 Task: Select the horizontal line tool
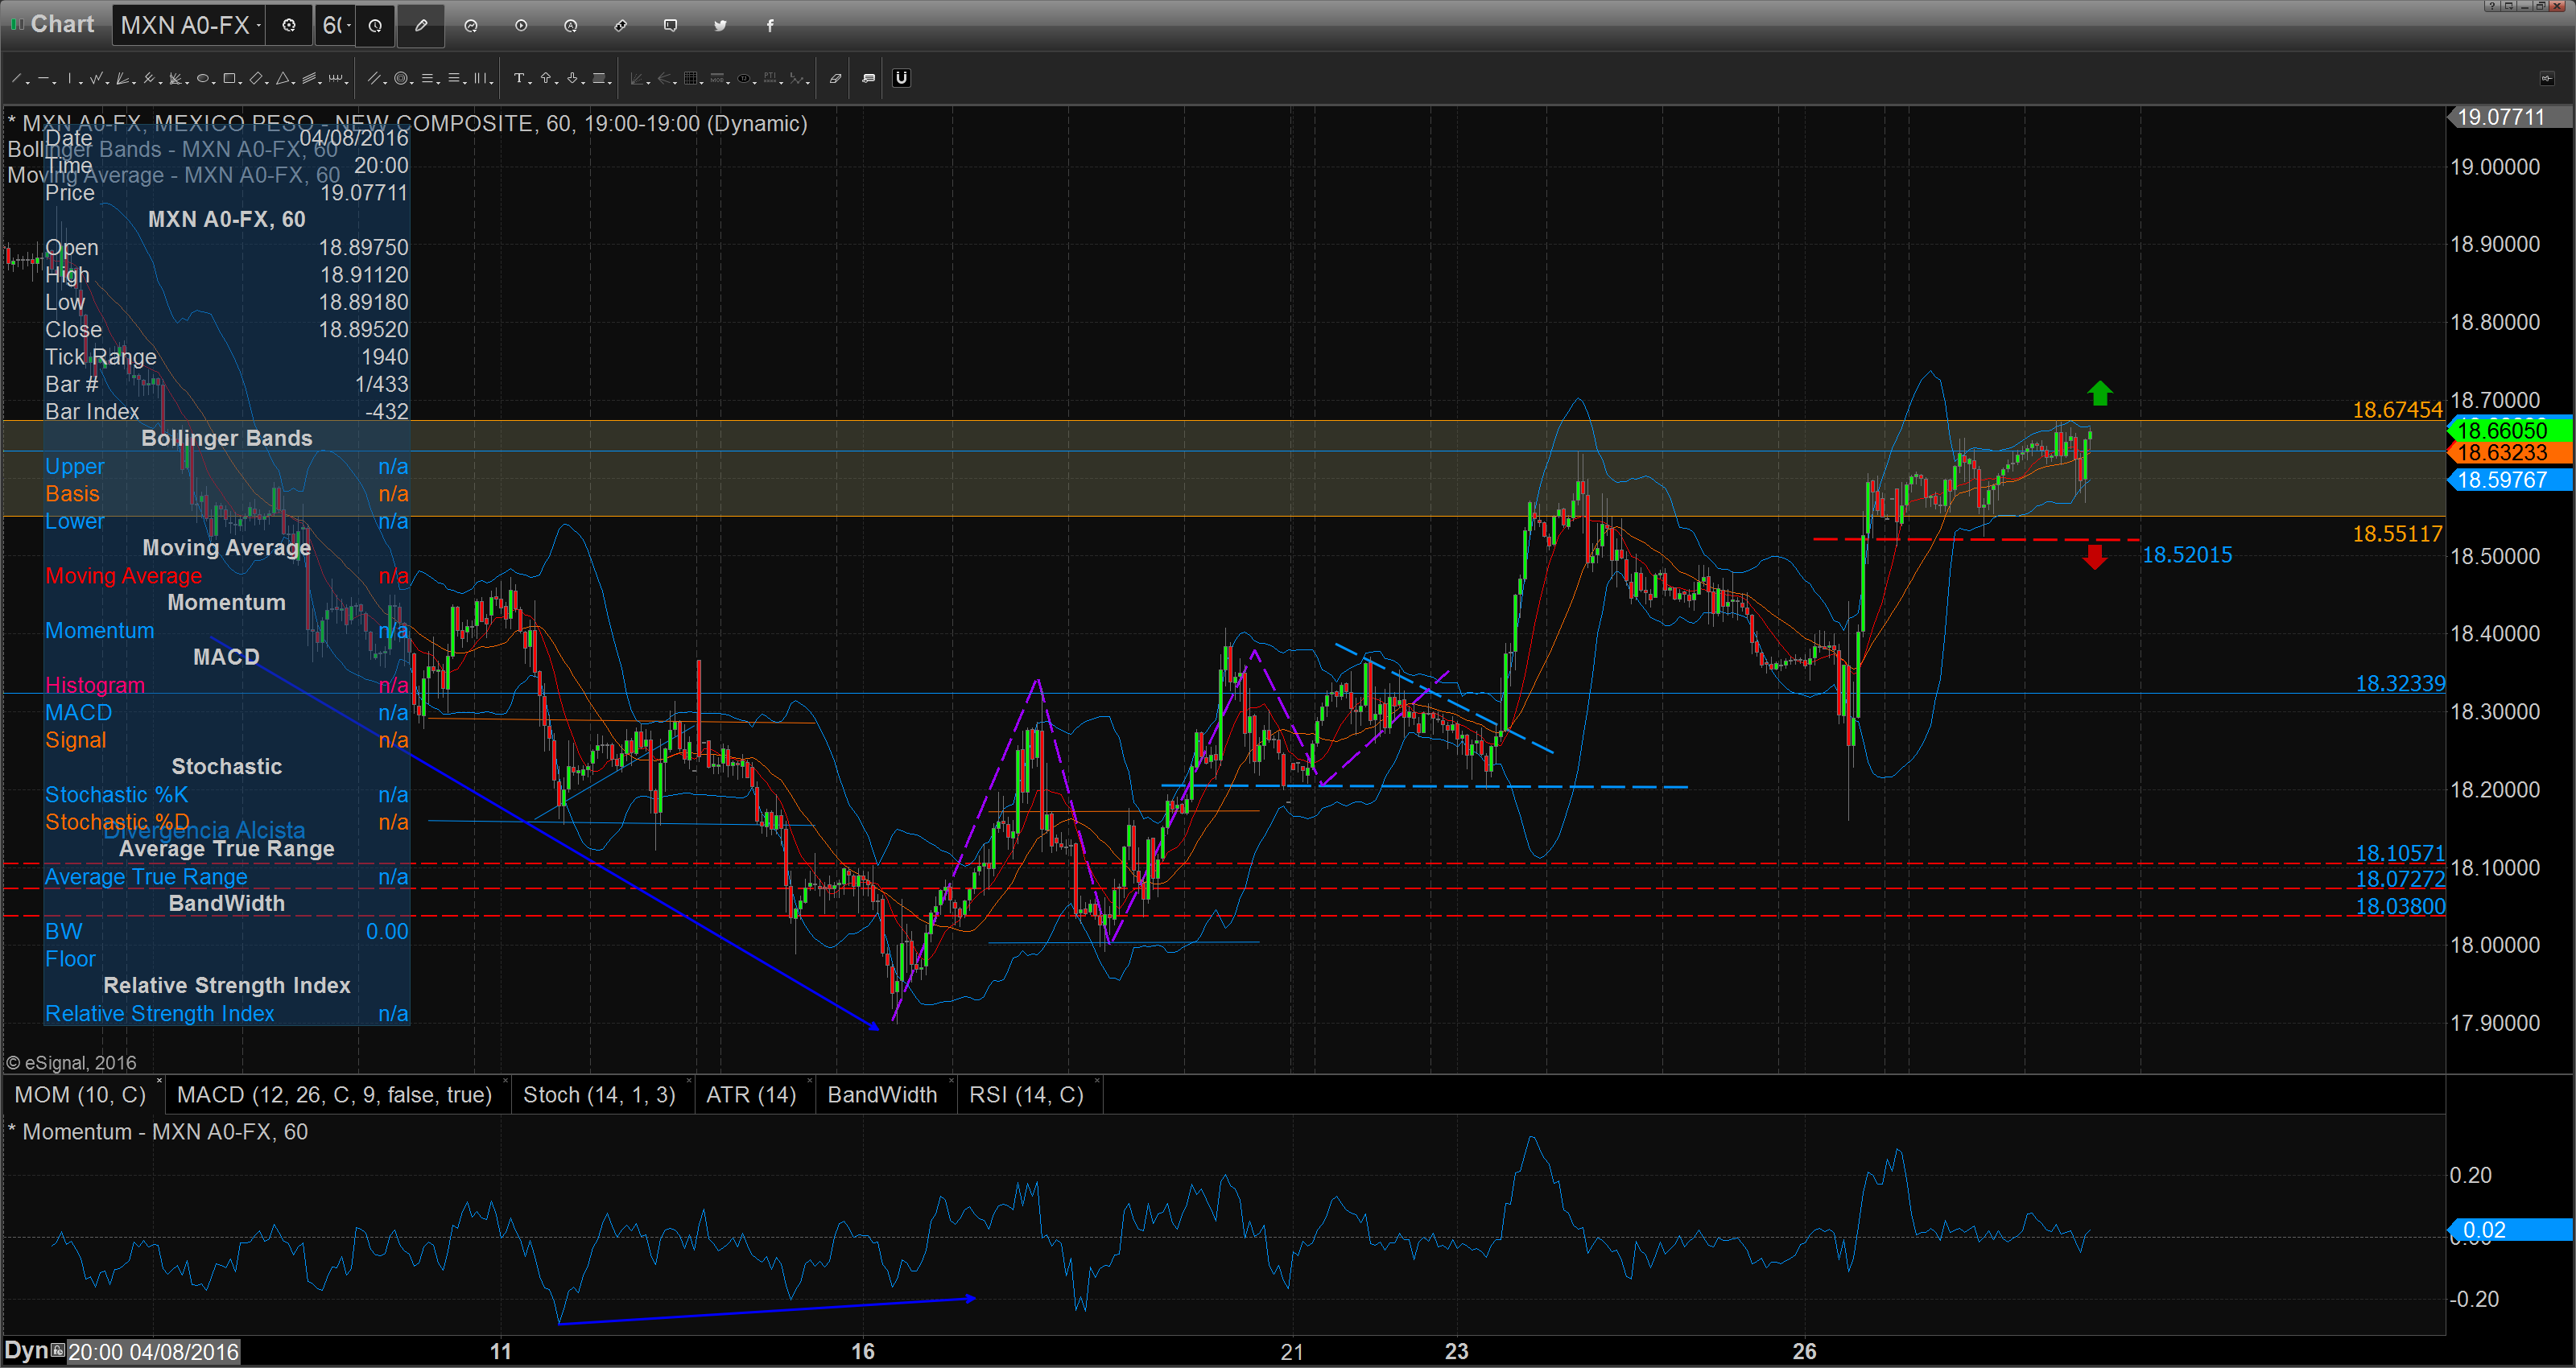click(43, 78)
